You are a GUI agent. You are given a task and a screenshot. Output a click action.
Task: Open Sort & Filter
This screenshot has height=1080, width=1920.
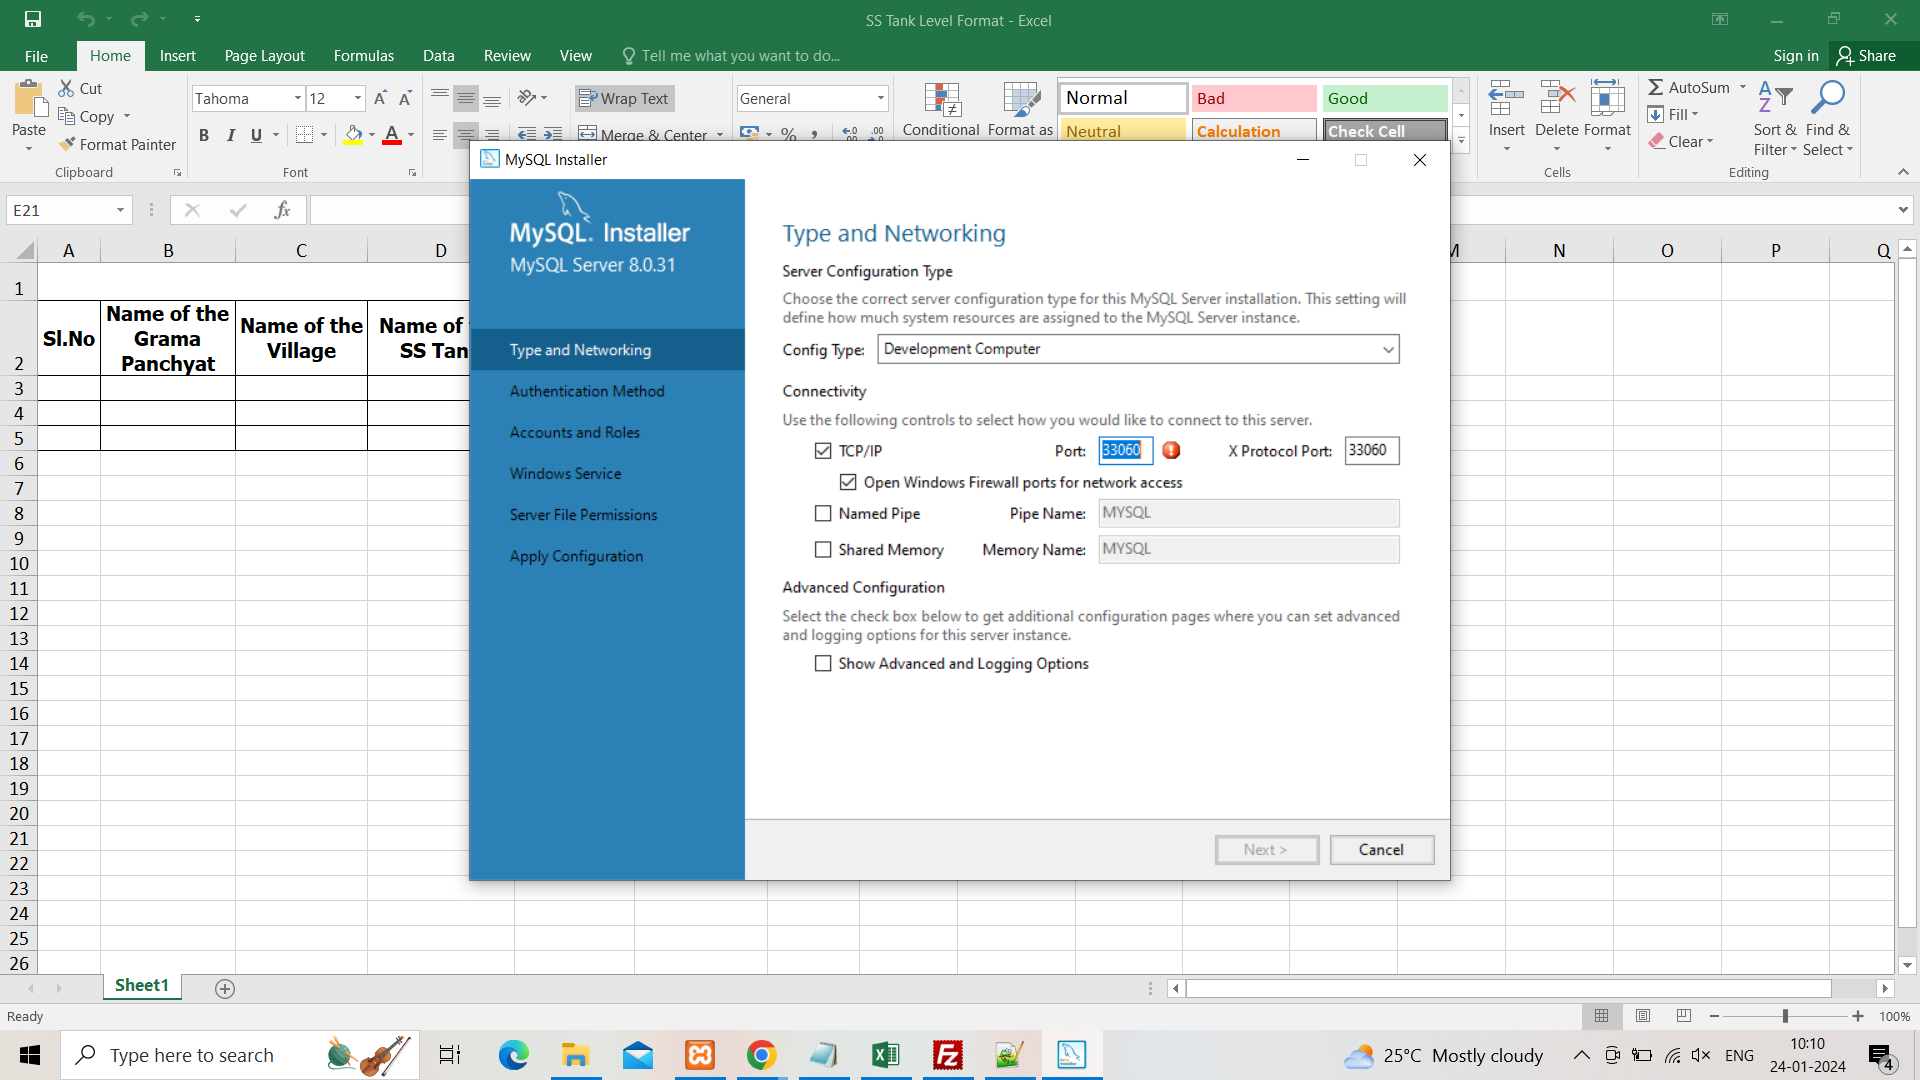pyautogui.click(x=1775, y=117)
